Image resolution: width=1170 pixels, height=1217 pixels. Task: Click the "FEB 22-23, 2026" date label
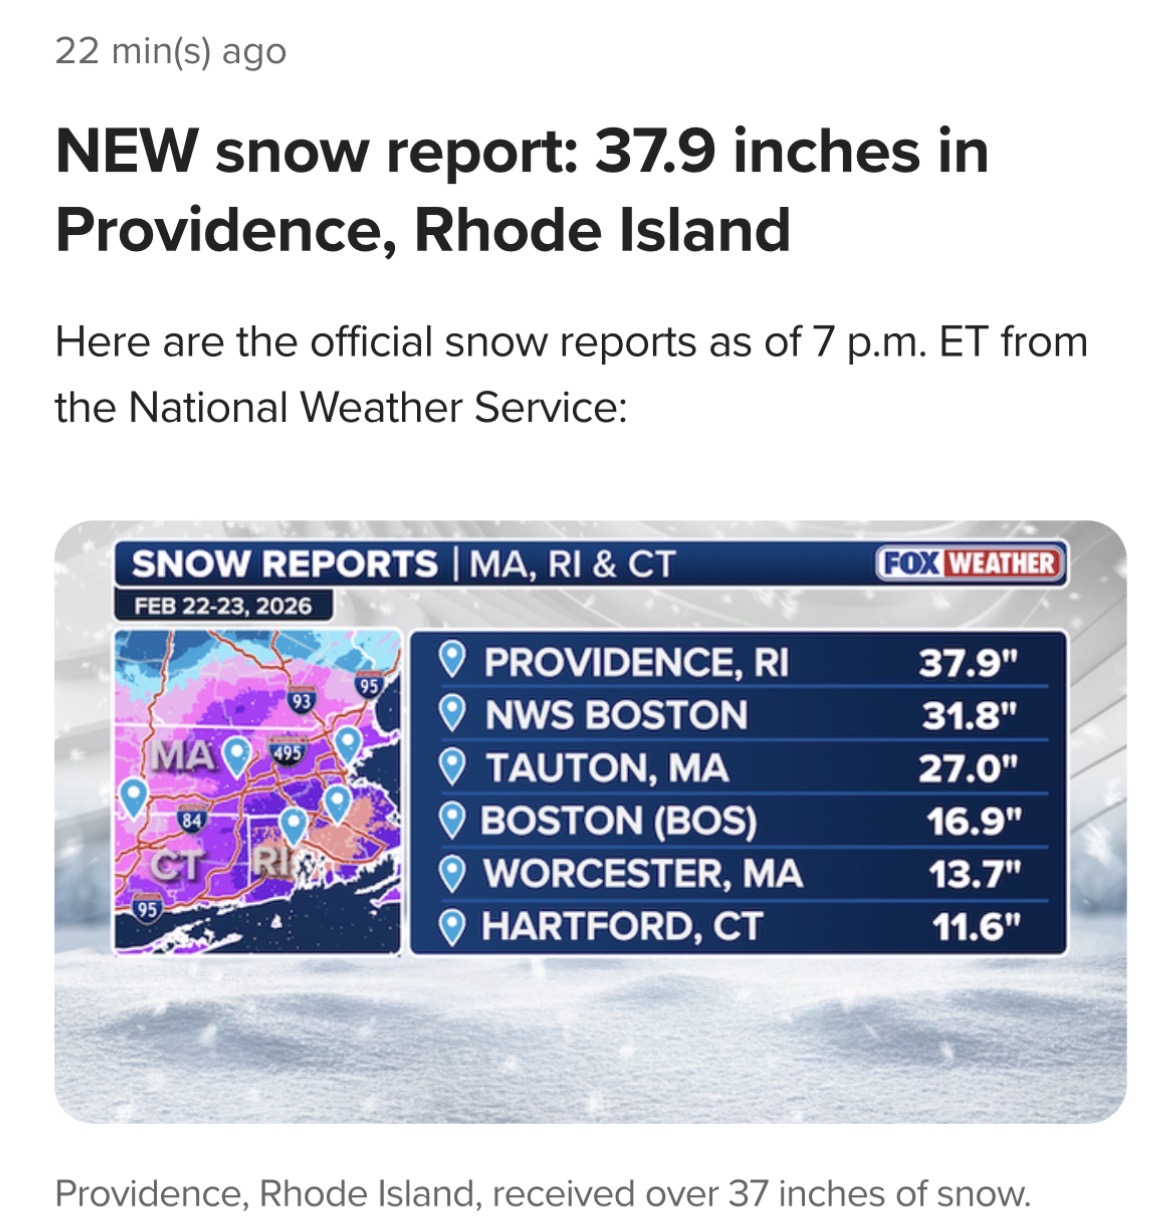(223, 605)
